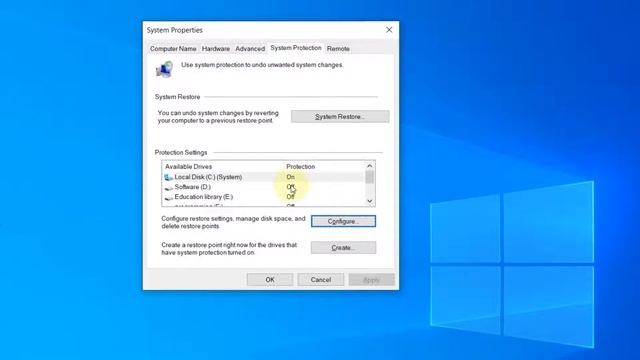Image resolution: width=640 pixels, height=360 pixels.
Task: Go to the Remote tab
Action: (338, 49)
